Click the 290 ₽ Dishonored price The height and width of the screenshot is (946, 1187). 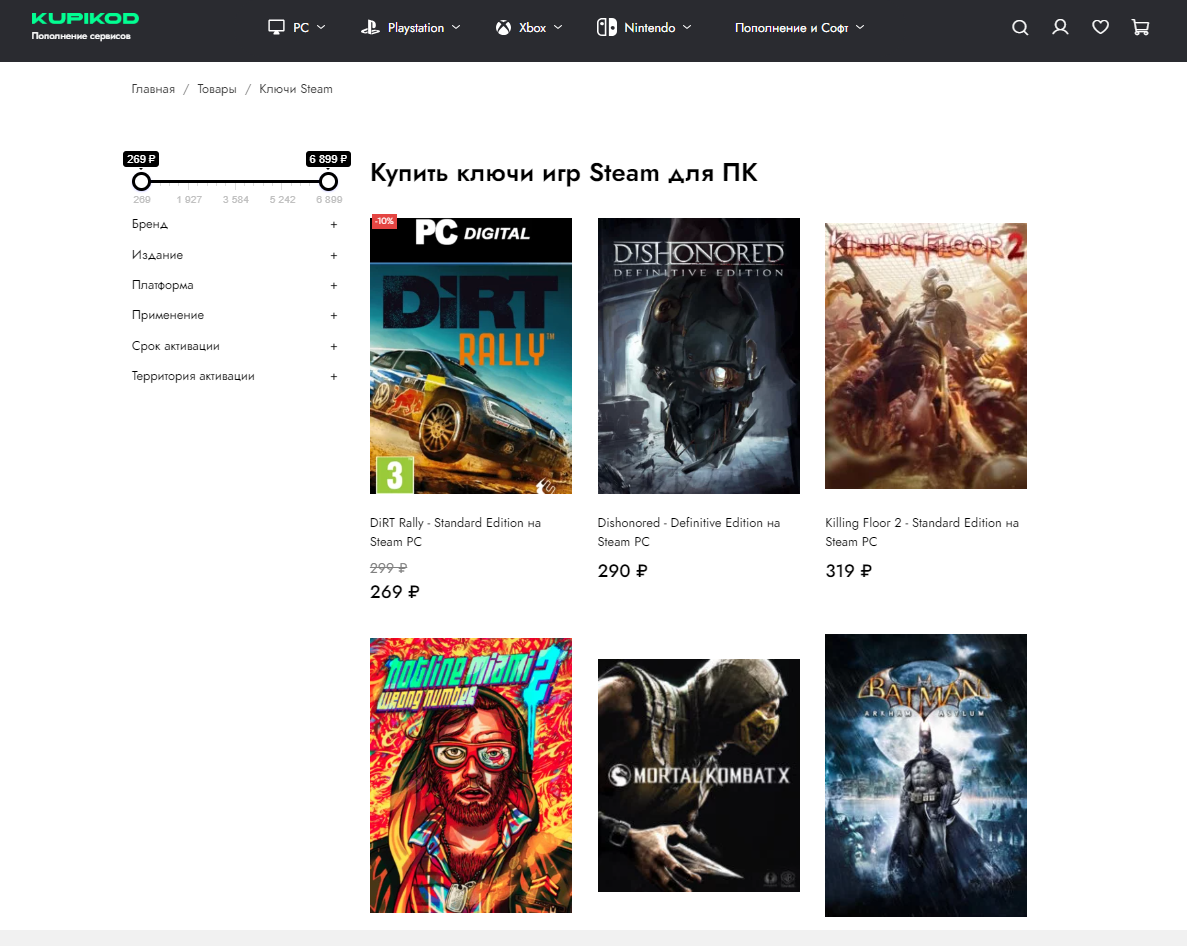622,571
